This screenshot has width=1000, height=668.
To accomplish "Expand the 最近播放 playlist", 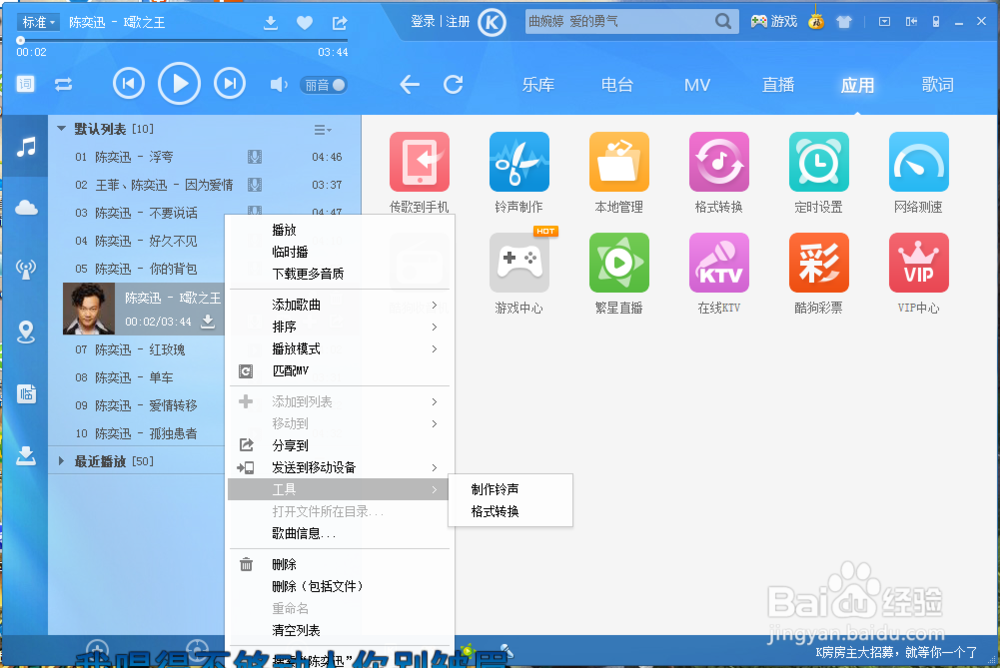I will point(61,461).
